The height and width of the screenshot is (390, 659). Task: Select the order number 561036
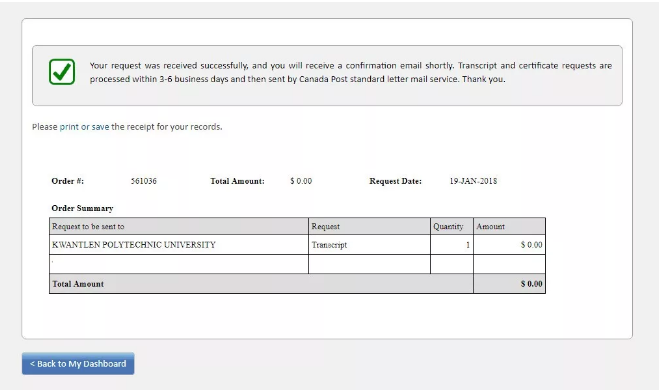click(x=144, y=181)
